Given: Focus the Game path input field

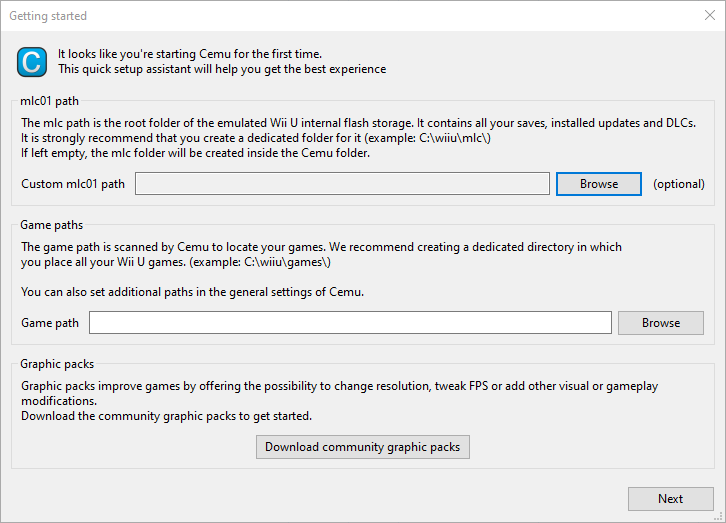Looking at the screenshot, I should (350, 323).
